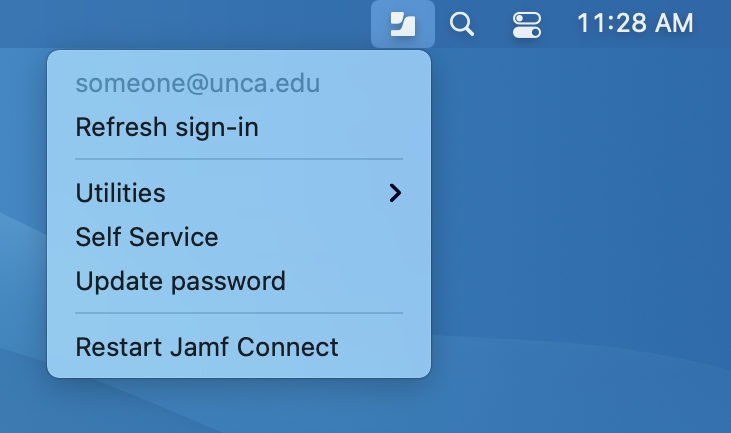Image resolution: width=731 pixels, height=433 pixels.
Task: Select Restart Jamf Connect
Action: [207, 347]
